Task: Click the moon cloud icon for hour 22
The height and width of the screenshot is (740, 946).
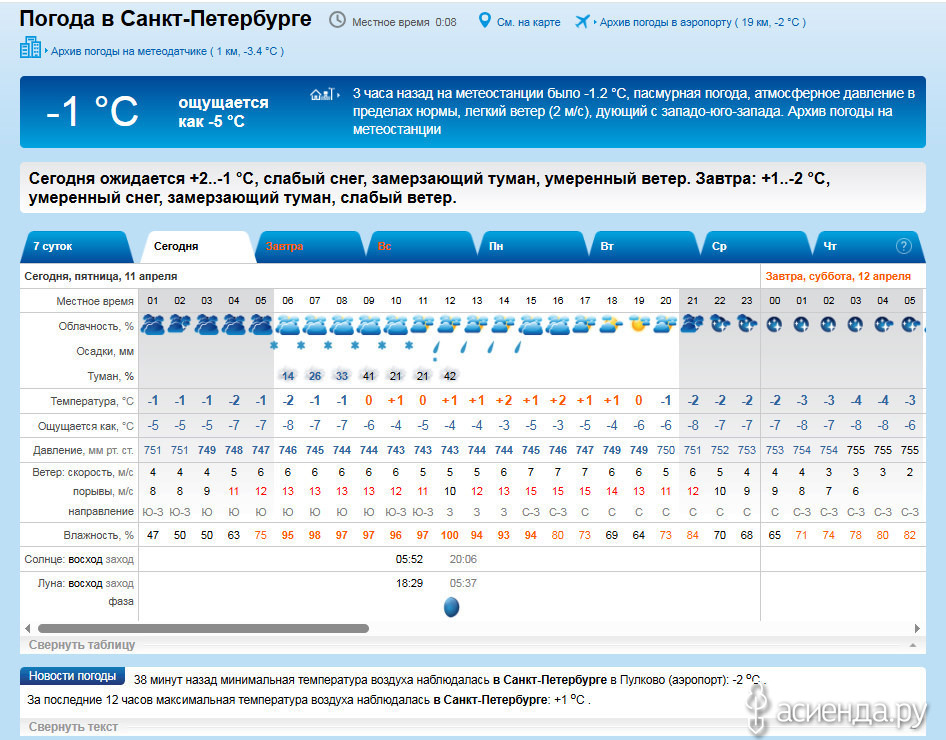Action: click(720, 324)
